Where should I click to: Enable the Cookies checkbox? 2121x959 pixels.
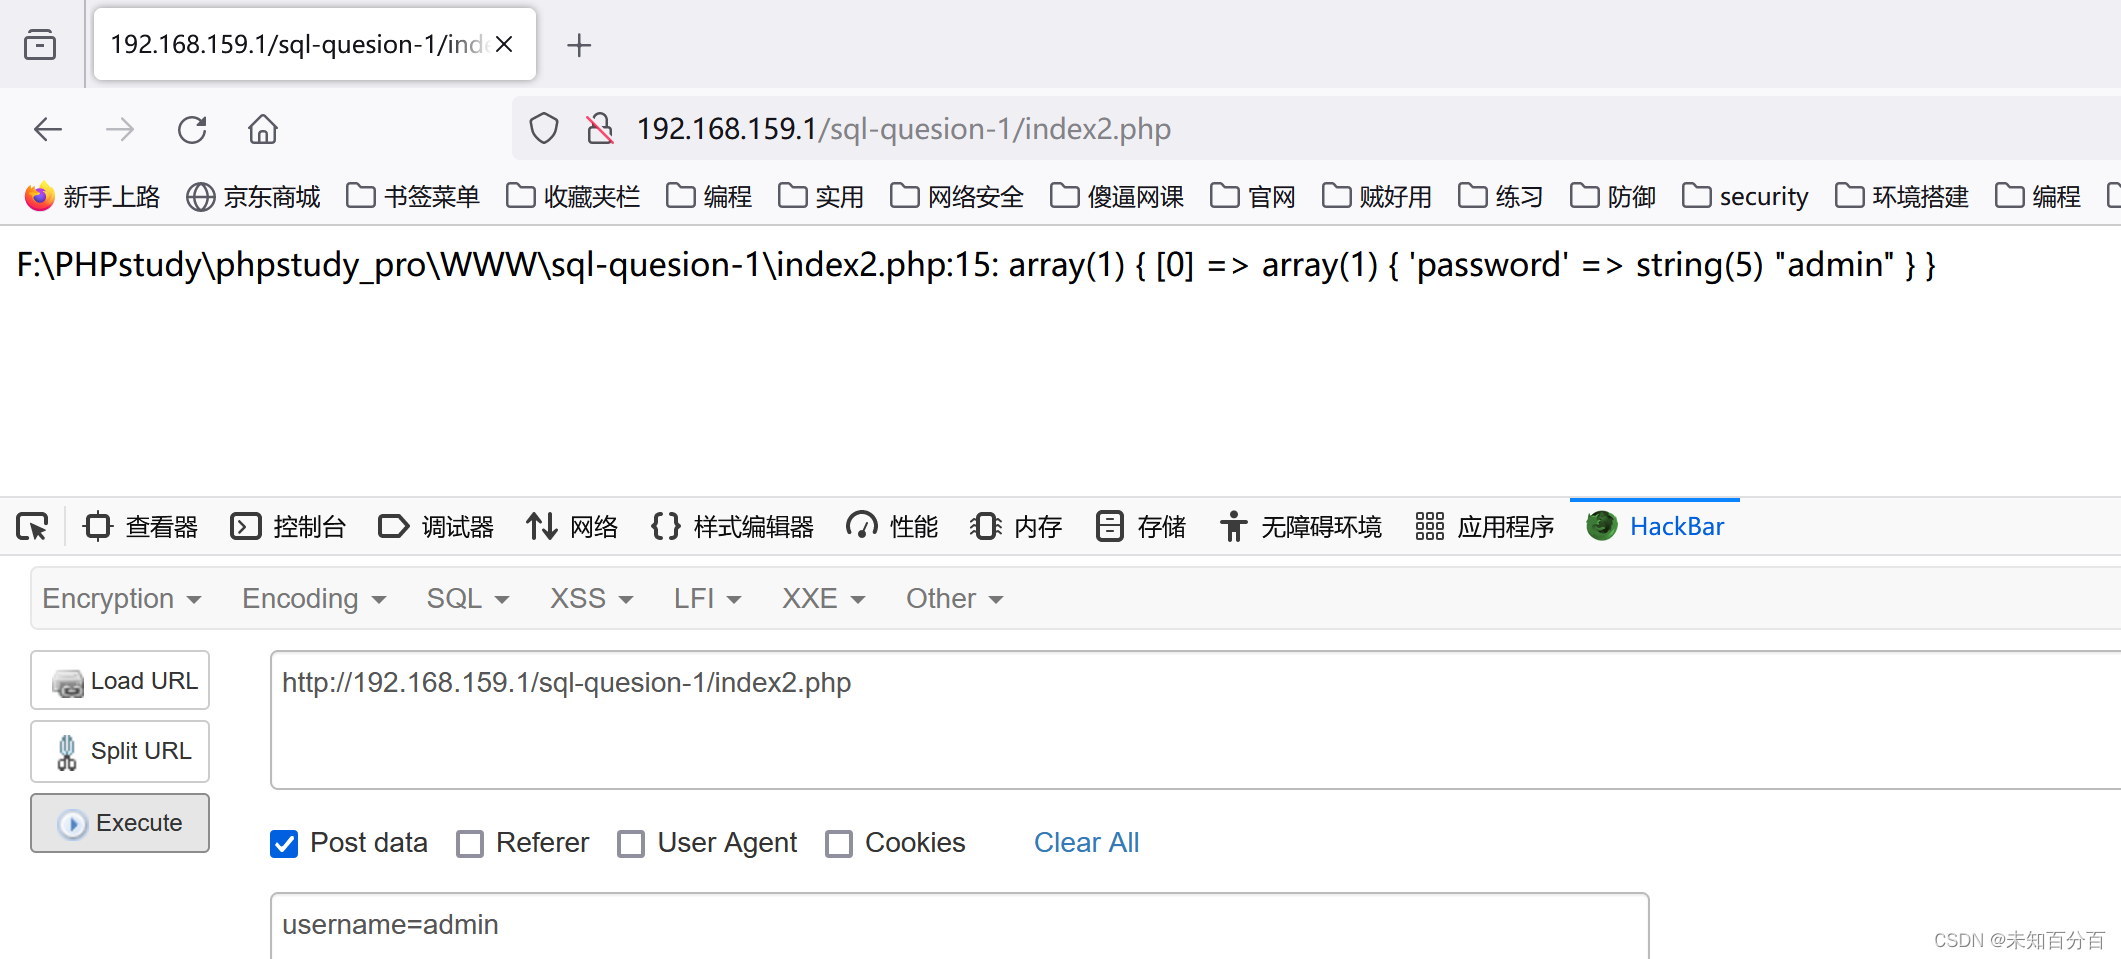coord(838,843)
